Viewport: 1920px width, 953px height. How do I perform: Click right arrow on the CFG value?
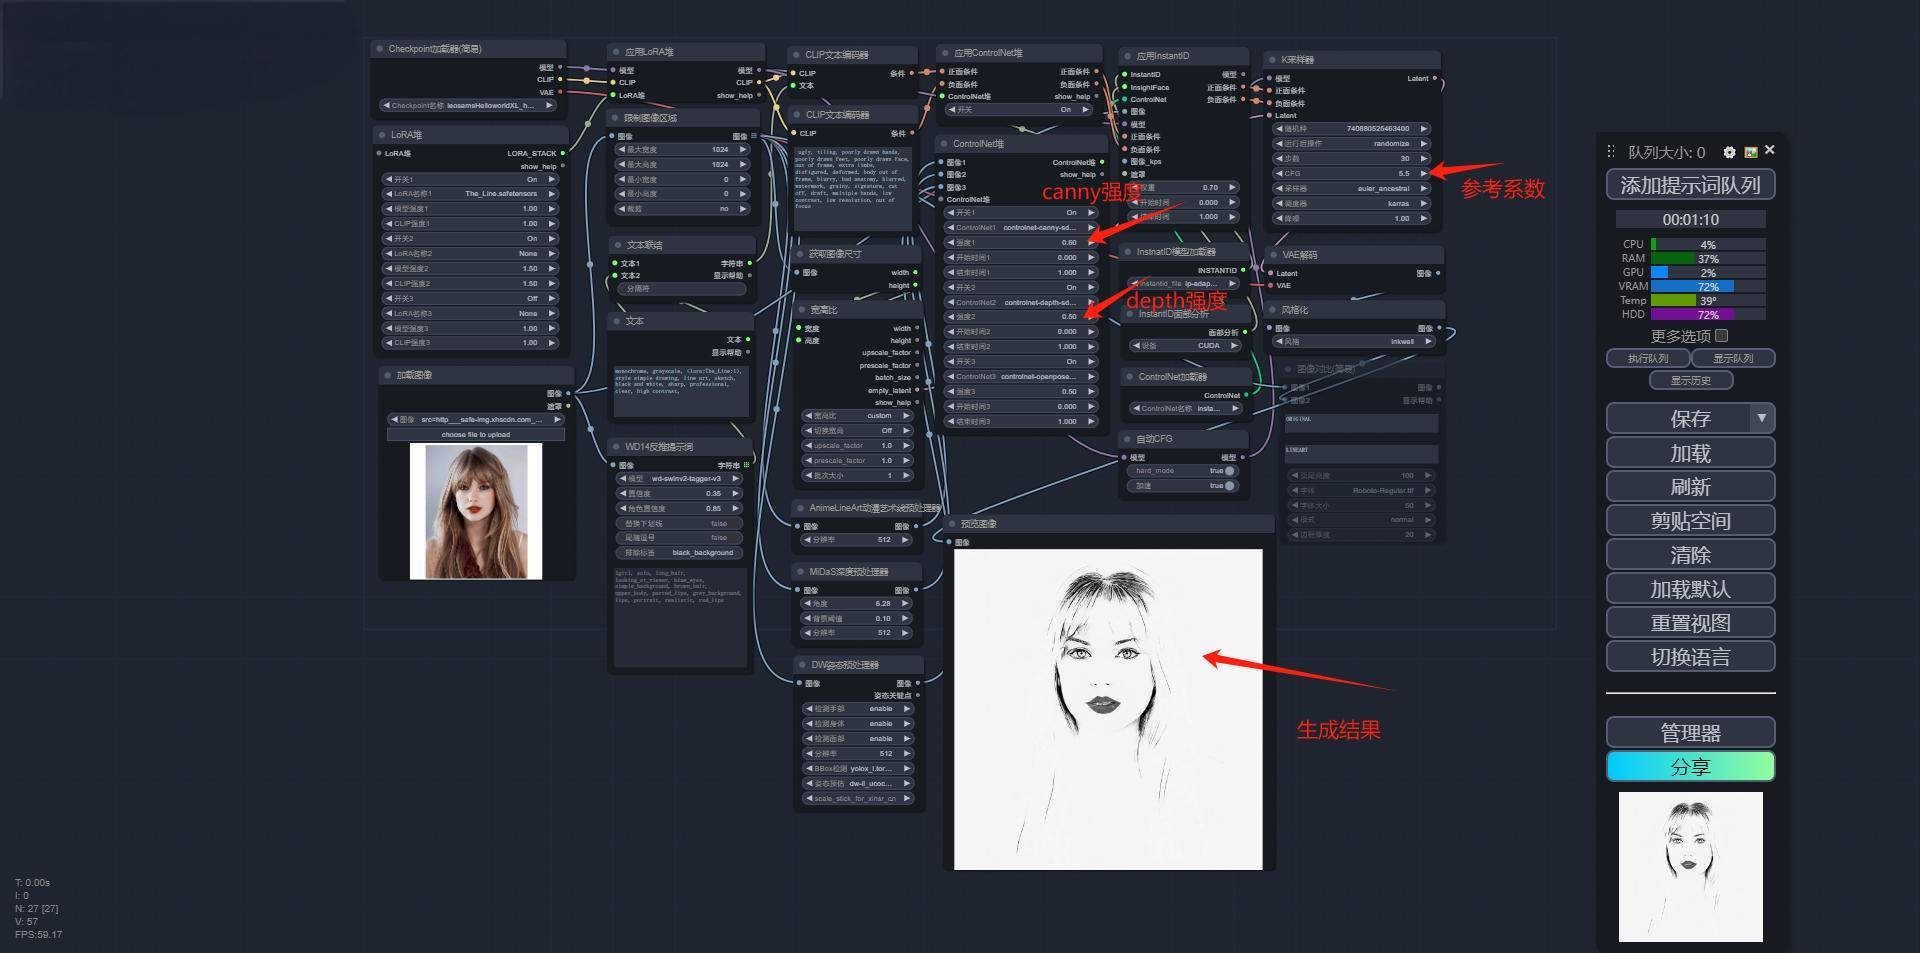coord(1424,174)
